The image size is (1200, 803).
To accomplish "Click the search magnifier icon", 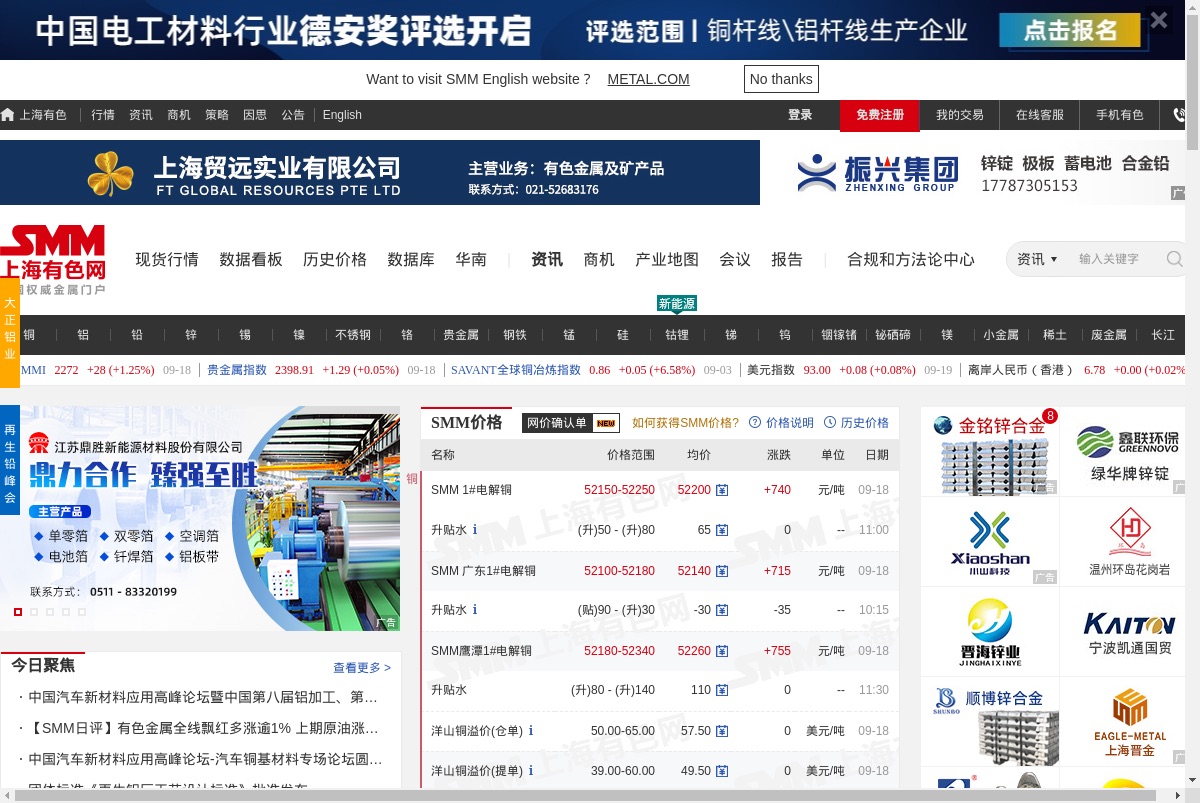I will pos(1174,259).
